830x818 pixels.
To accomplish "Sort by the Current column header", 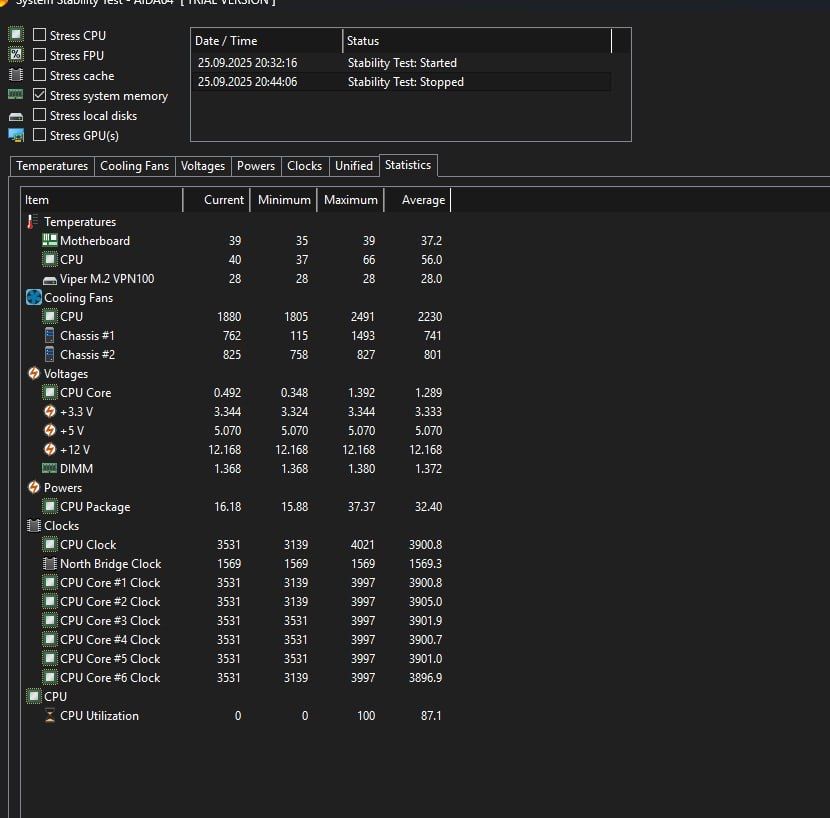I will 216,200.
